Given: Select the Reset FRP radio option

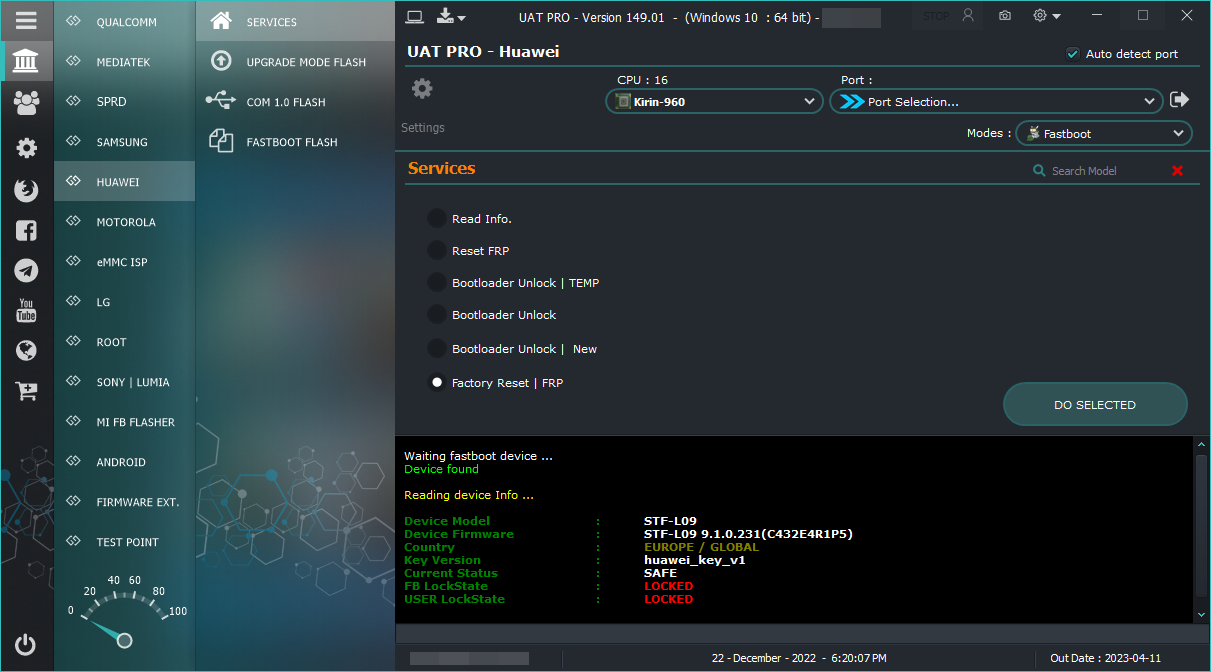Looking at the screenshot, I should point(437,250).
